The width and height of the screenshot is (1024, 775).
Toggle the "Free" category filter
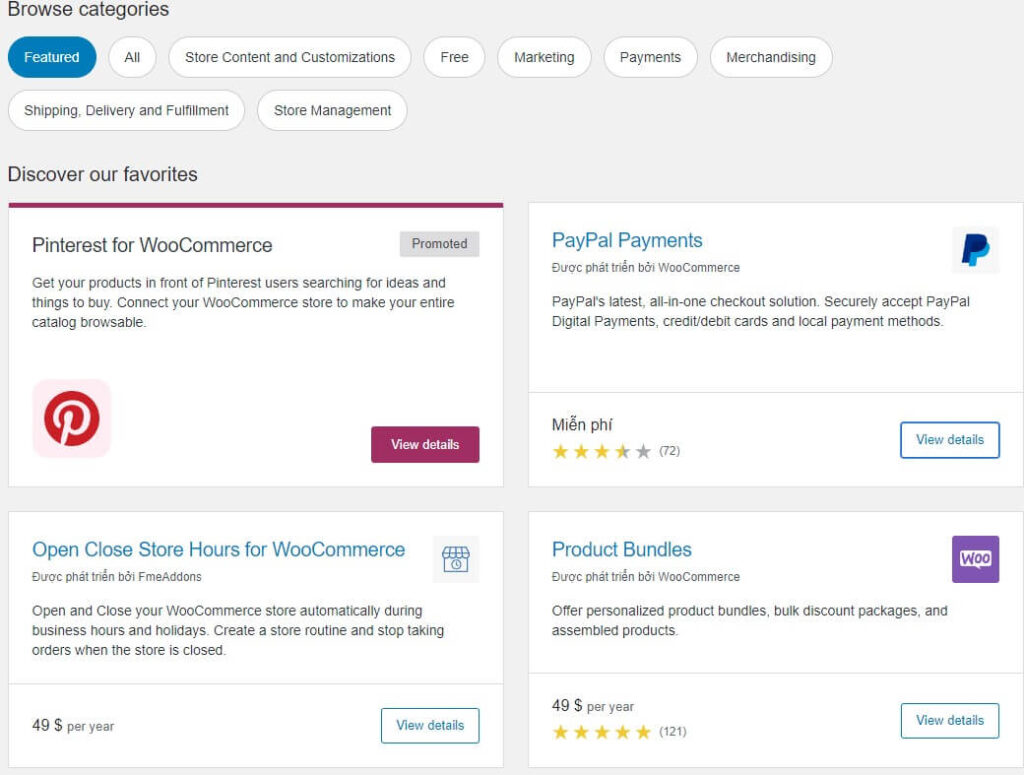click(x=454, y=57)
